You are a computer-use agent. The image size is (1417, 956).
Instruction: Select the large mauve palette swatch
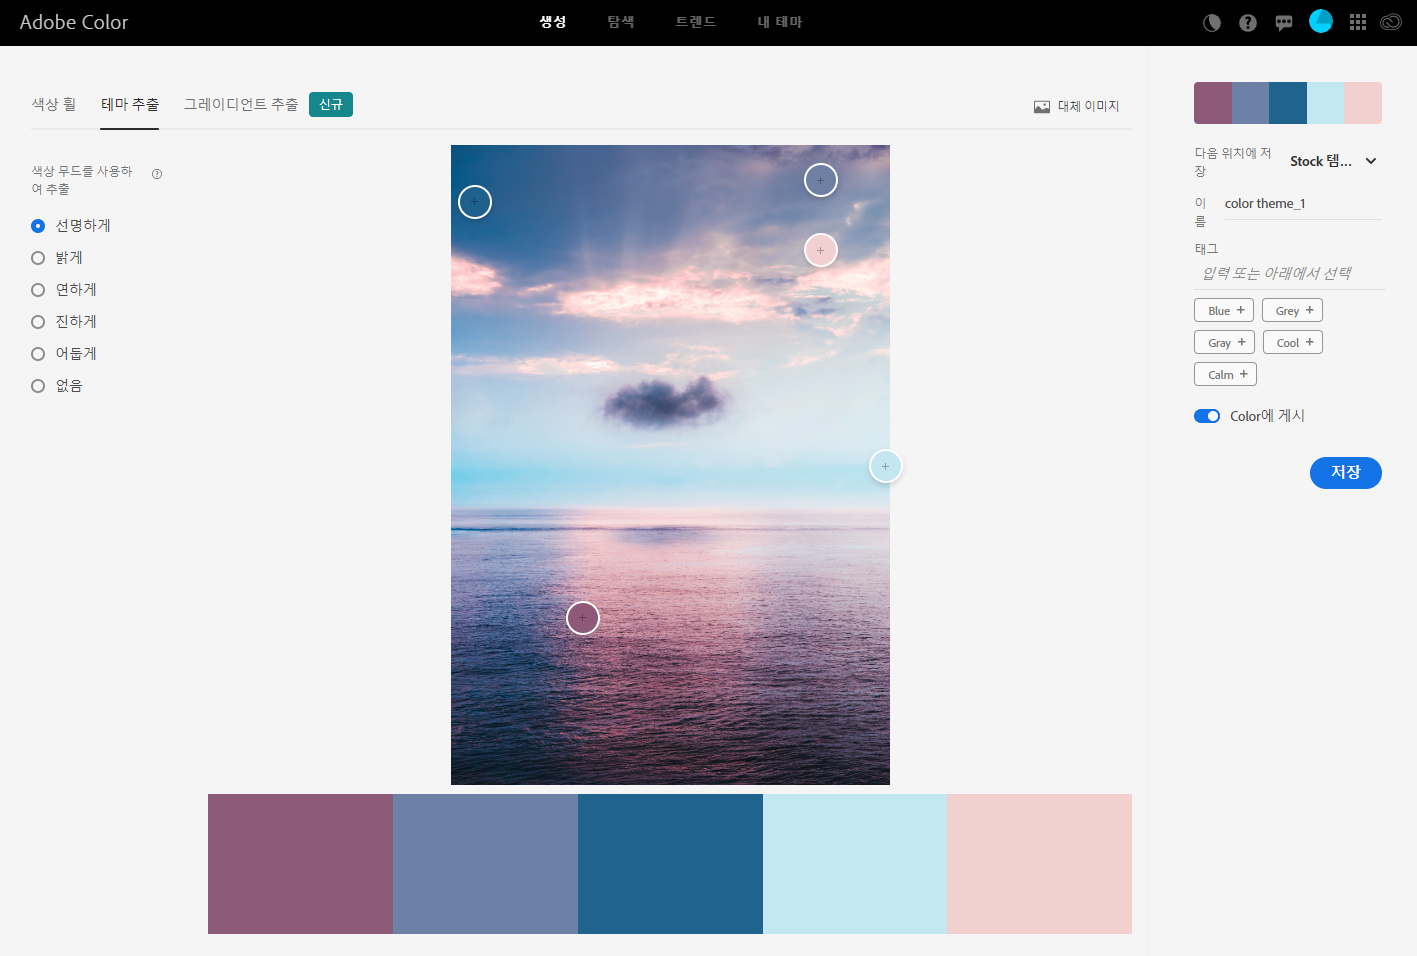click(x=300, y=864)
